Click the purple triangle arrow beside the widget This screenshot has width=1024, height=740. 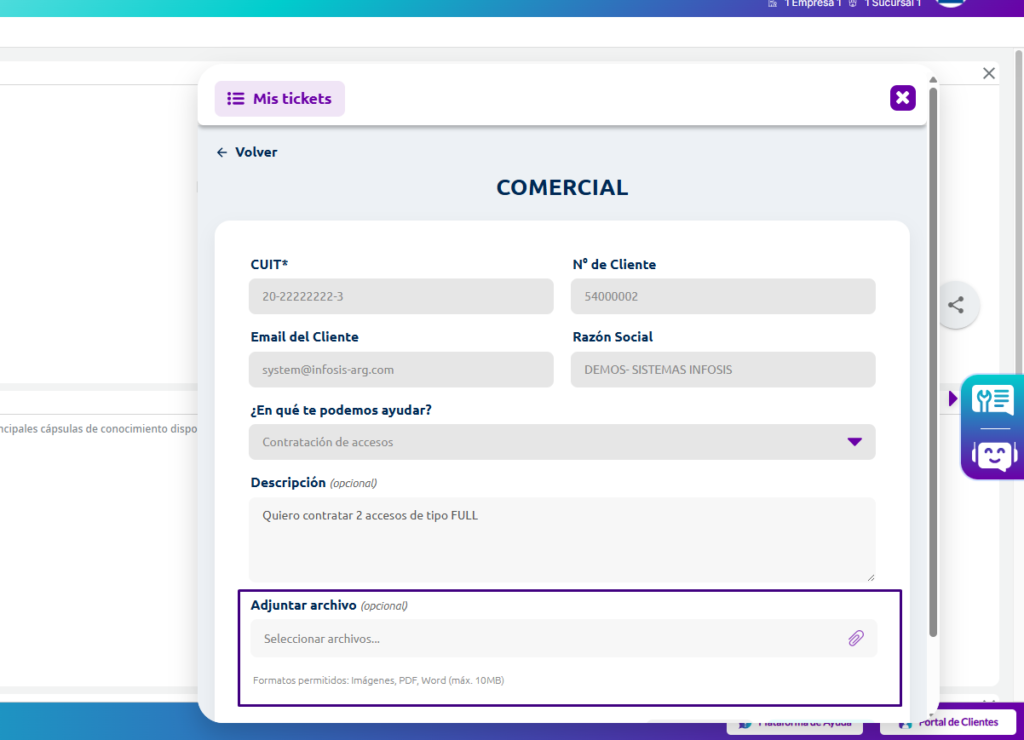[953, 399]
